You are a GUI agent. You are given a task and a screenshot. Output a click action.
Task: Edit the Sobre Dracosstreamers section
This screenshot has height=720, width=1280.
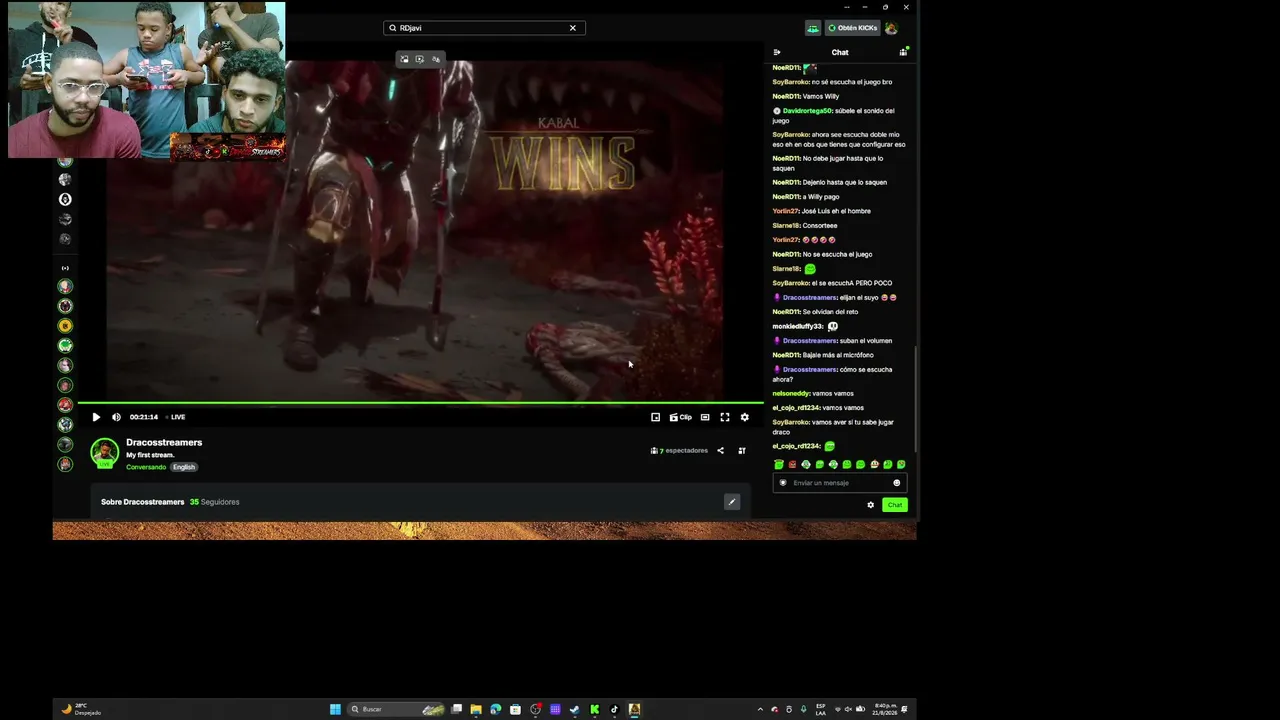pos(732,502)
